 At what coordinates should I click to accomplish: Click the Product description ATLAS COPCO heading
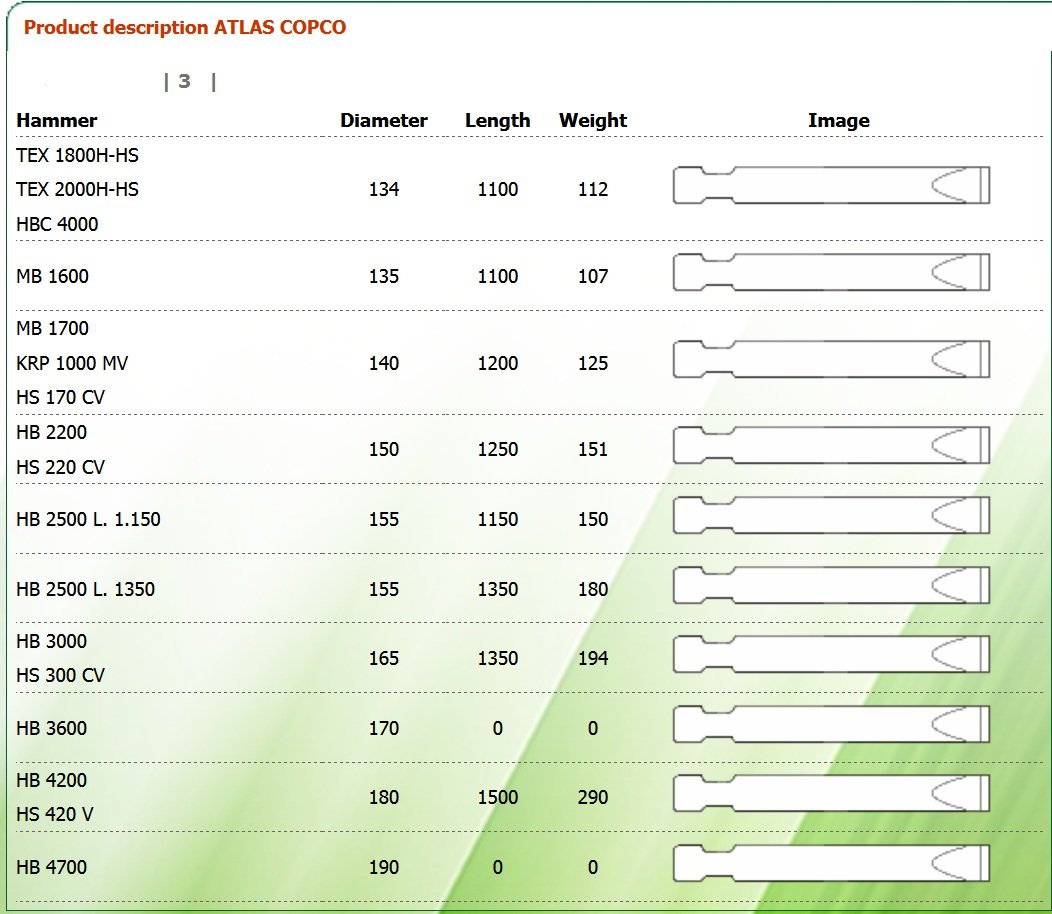(x=185, y=28)
